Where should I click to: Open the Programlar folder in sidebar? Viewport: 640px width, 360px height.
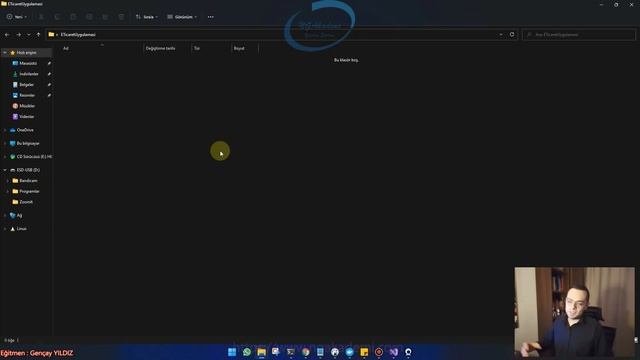tap(29, 191)
